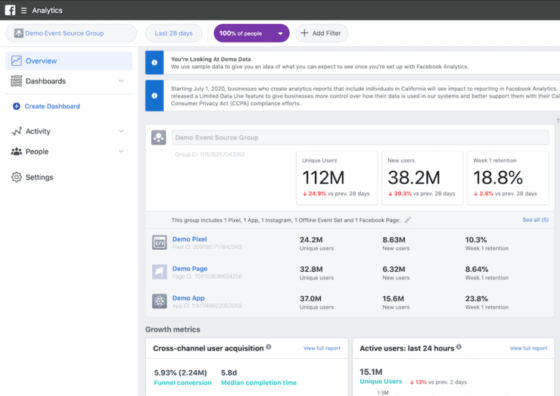Click the Dashboards grid icon

(16, 81)
